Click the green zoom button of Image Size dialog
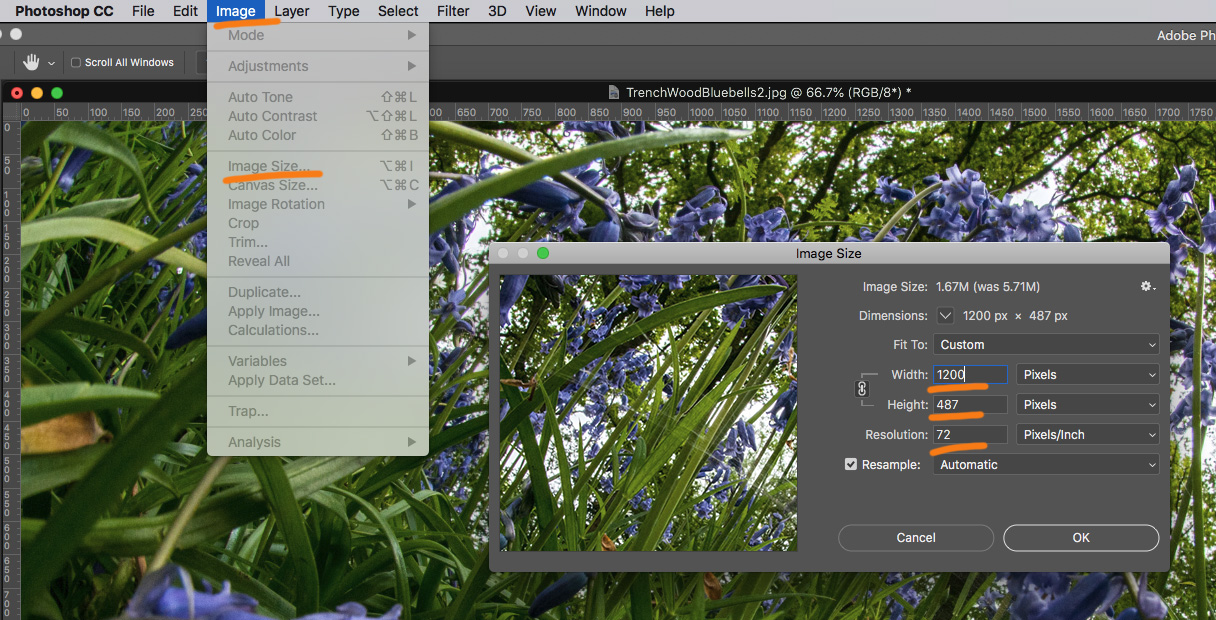Image resolution: width=1216 pixels, height=620 pixels. [x=543, y=253]
